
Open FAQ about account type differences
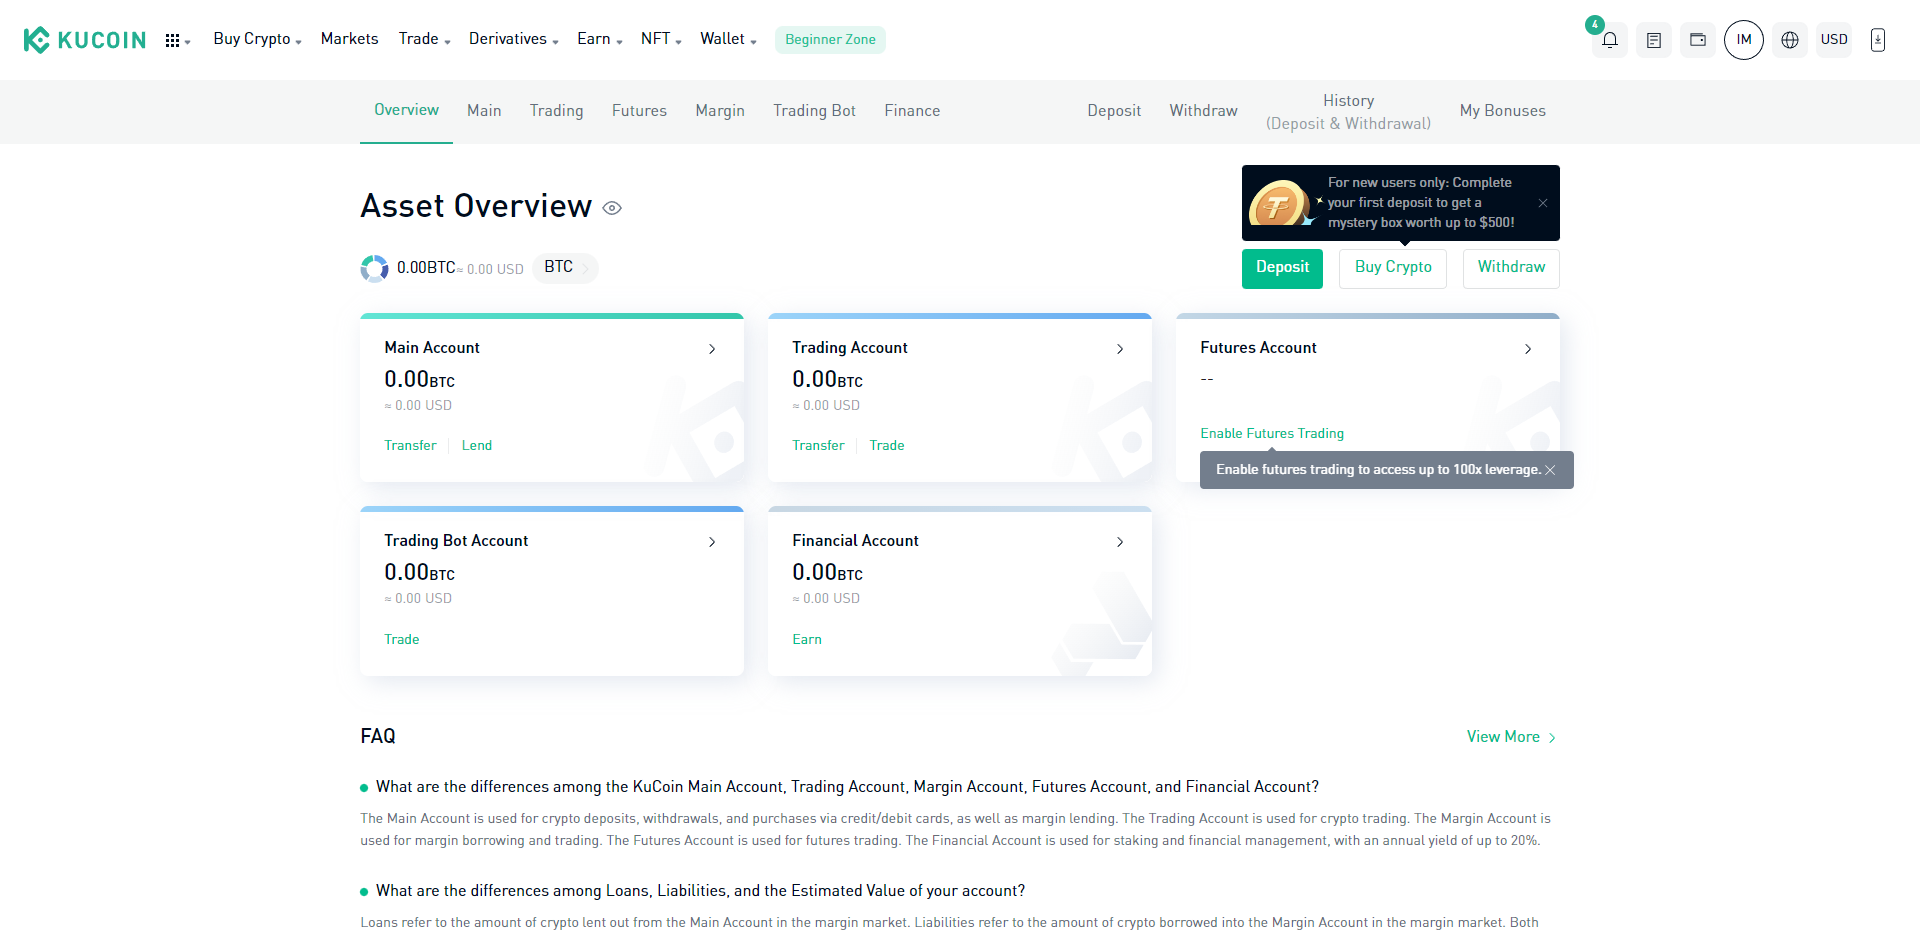(x=847, y=787)
